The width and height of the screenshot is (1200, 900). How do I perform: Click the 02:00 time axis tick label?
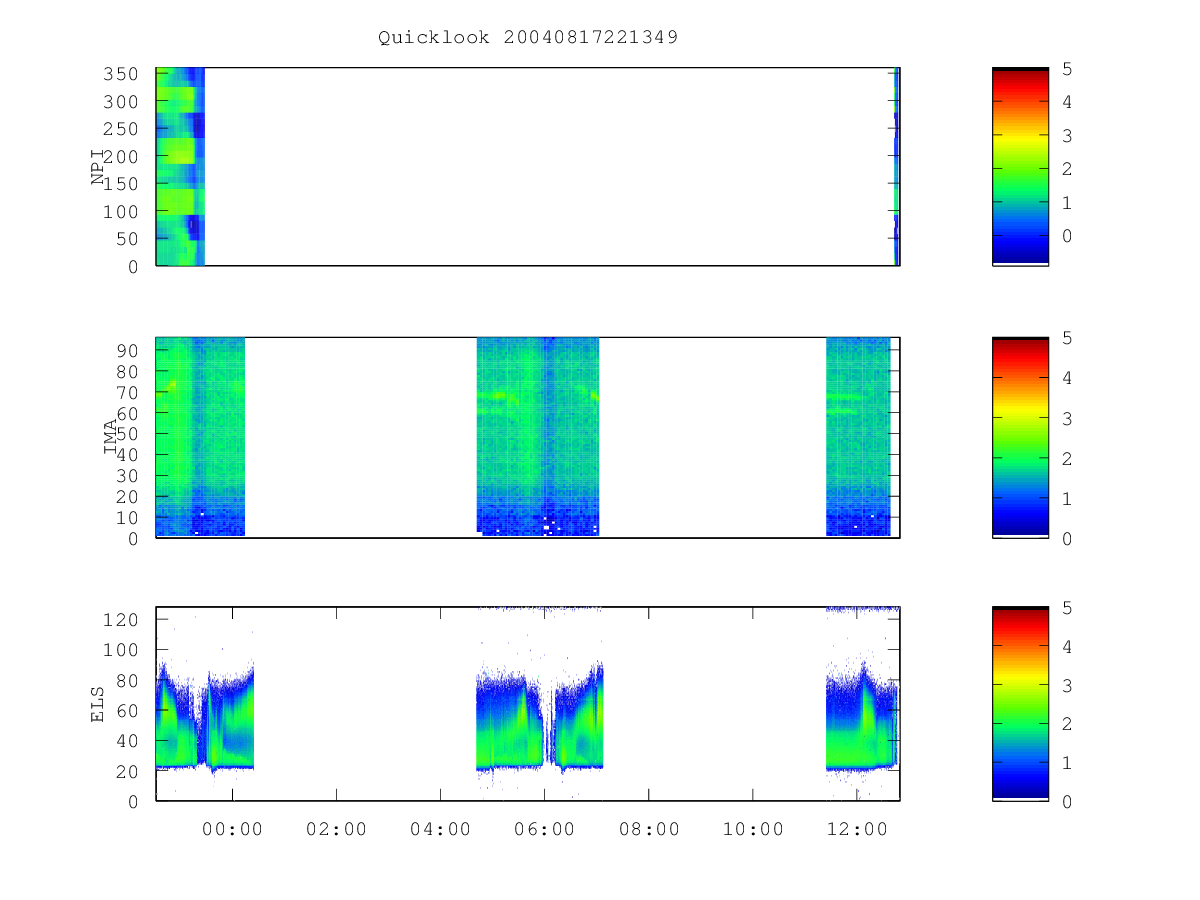336,829
